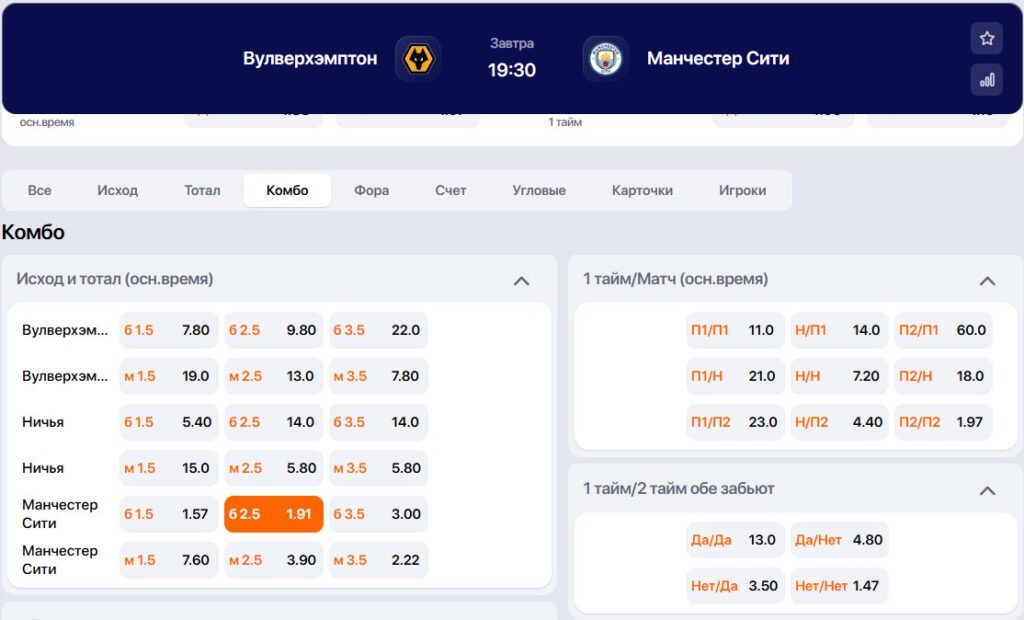Screen dimensions: 1024x620
Task: Select Манчестер Сити м 3.5 odds 2.22
Action: pos(378,560)
